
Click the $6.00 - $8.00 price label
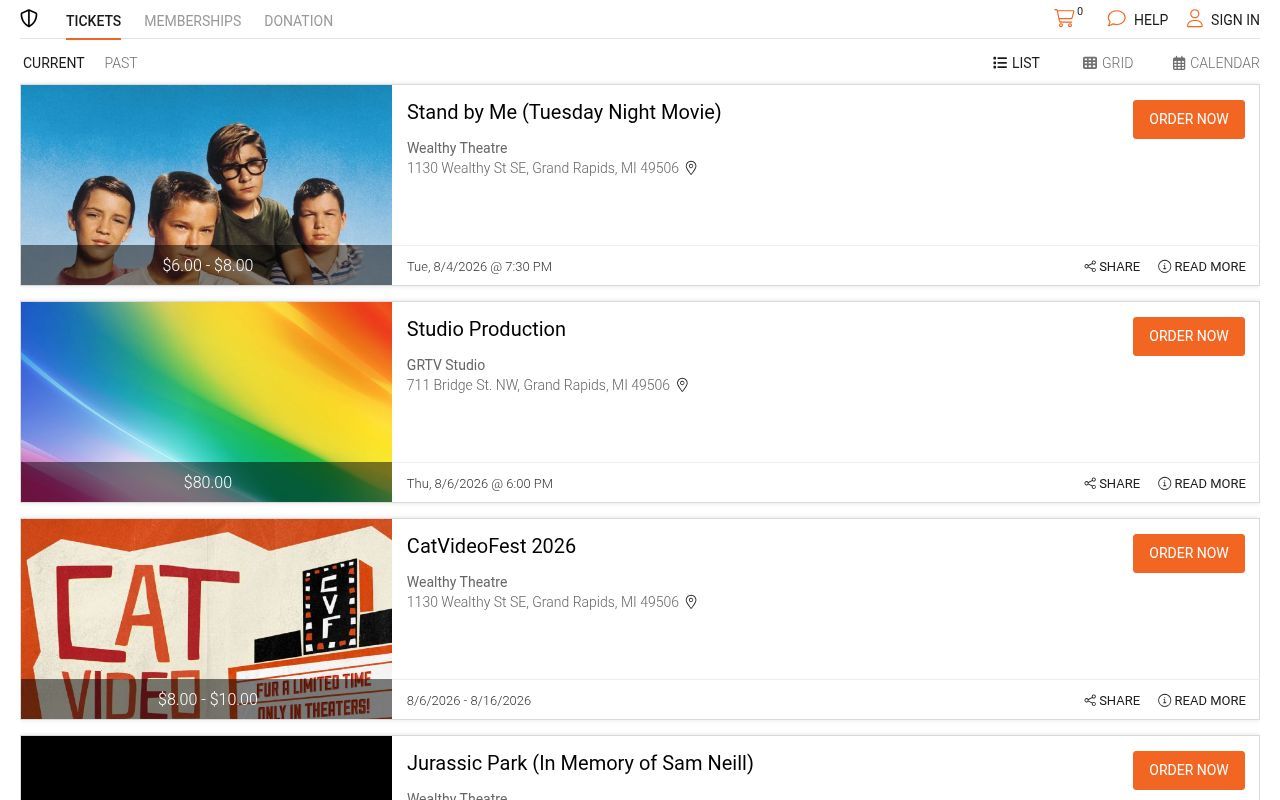pyautogui.click(x=208, y=265)
